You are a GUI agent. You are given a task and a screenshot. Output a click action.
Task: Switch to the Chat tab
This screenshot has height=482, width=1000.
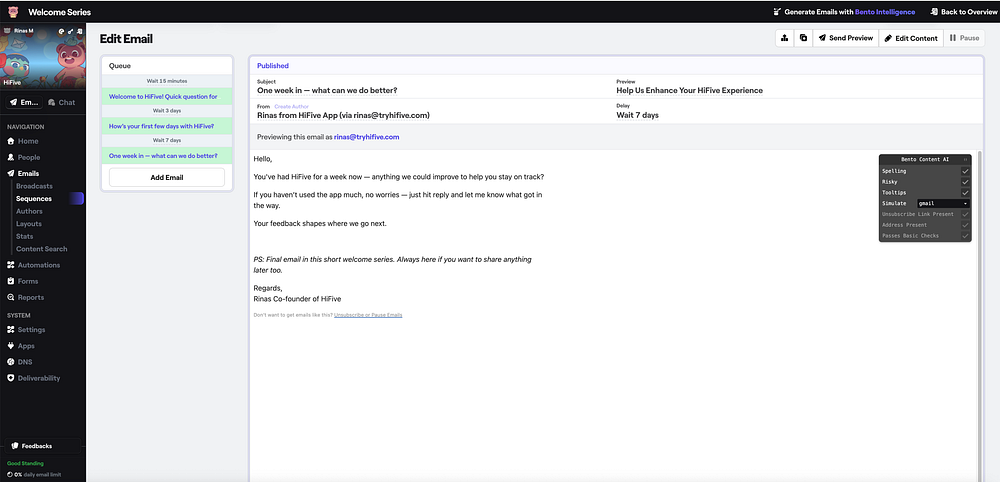(x=61, y=103)
